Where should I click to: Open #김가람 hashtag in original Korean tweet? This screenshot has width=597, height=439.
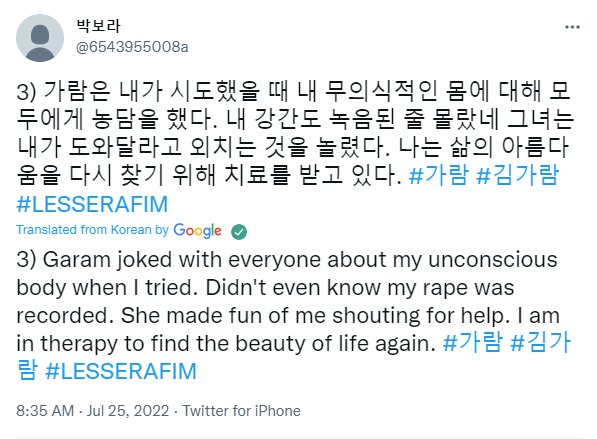(518, 175)
